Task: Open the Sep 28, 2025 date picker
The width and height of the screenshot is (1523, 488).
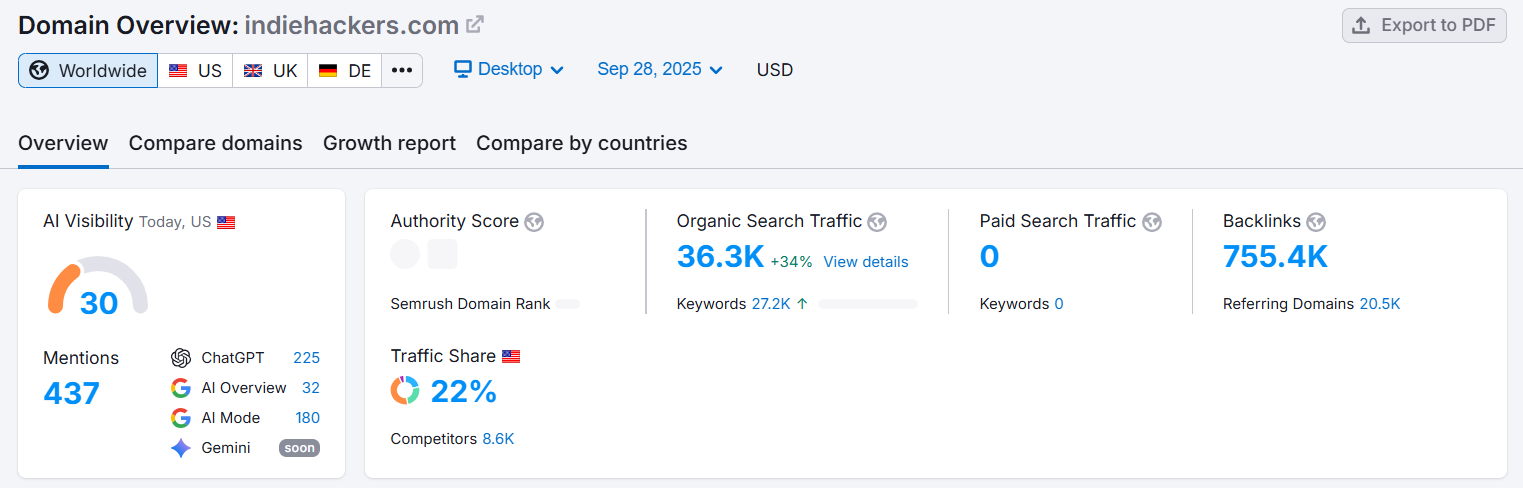Action: 660,69
